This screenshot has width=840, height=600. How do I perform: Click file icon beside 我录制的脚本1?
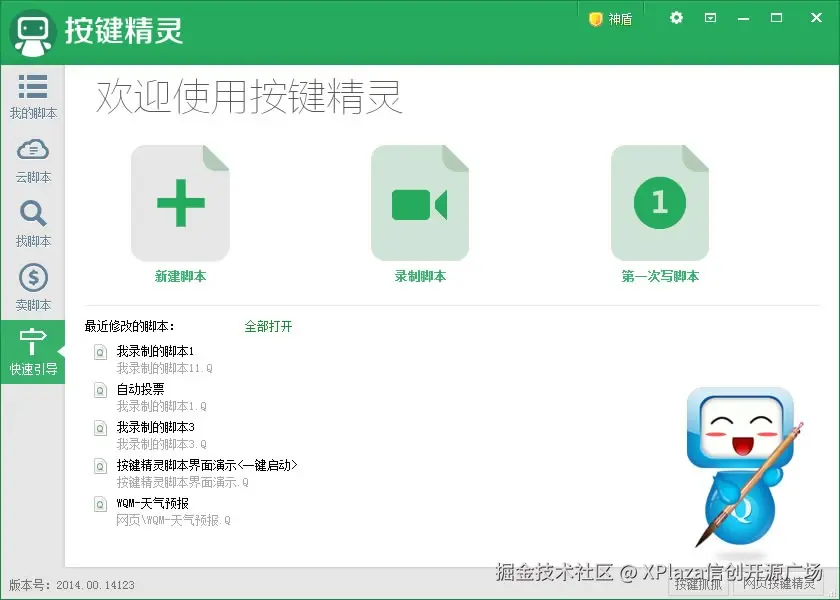point(100,352)
